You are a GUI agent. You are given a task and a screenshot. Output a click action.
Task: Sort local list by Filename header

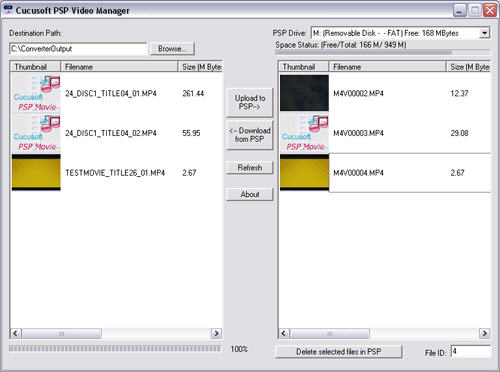tap(119, 67)
